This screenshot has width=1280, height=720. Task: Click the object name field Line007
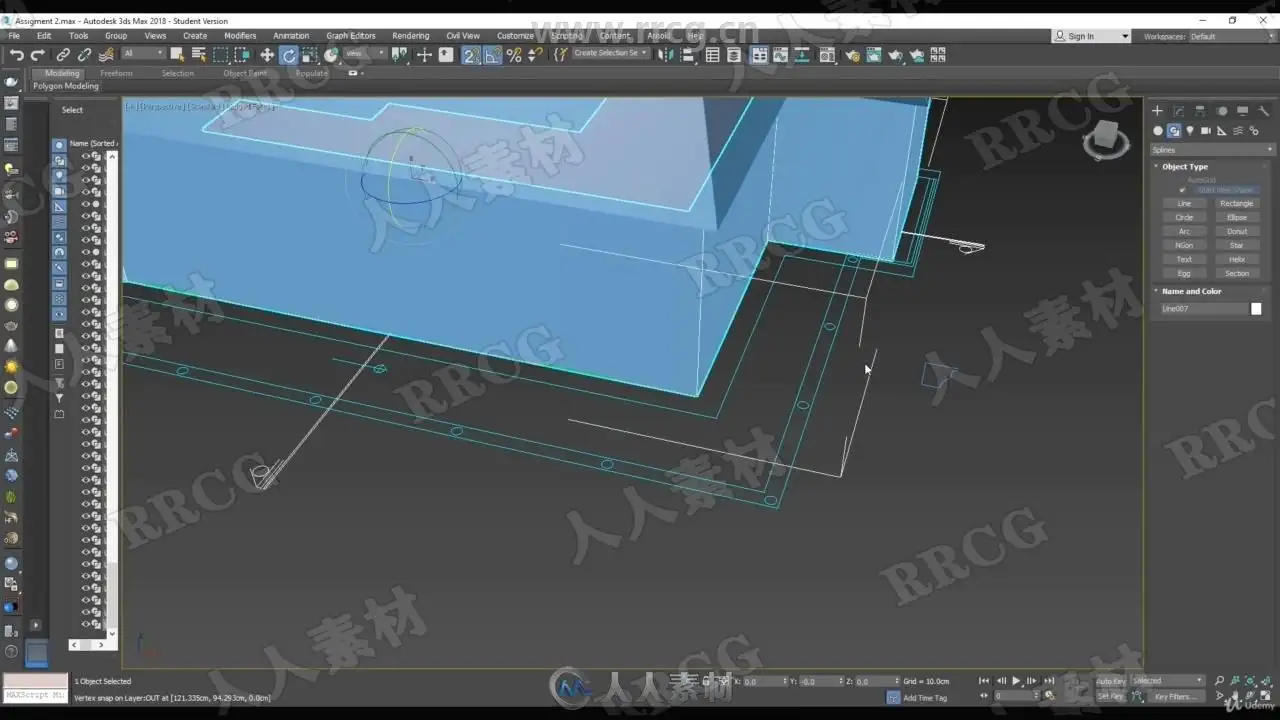[1203, 309]
